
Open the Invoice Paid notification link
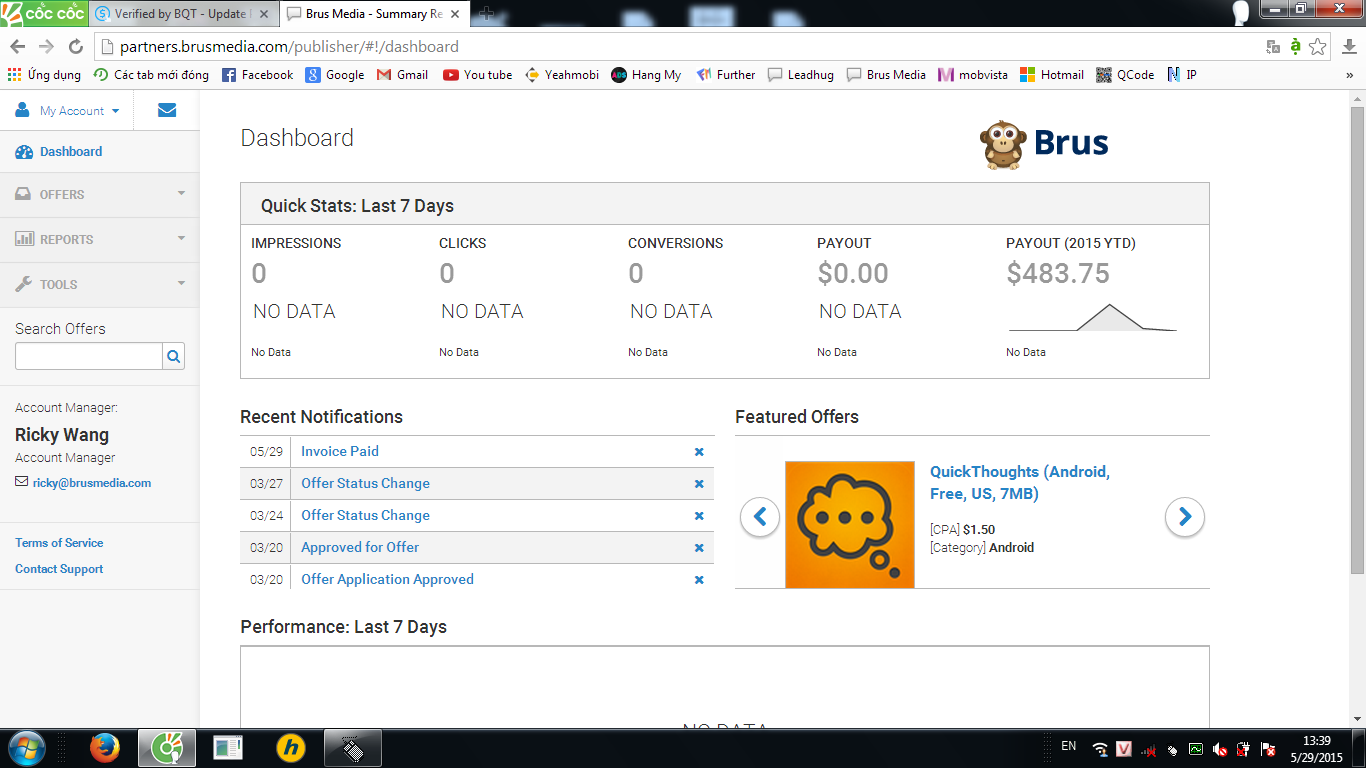coord(340,452)
